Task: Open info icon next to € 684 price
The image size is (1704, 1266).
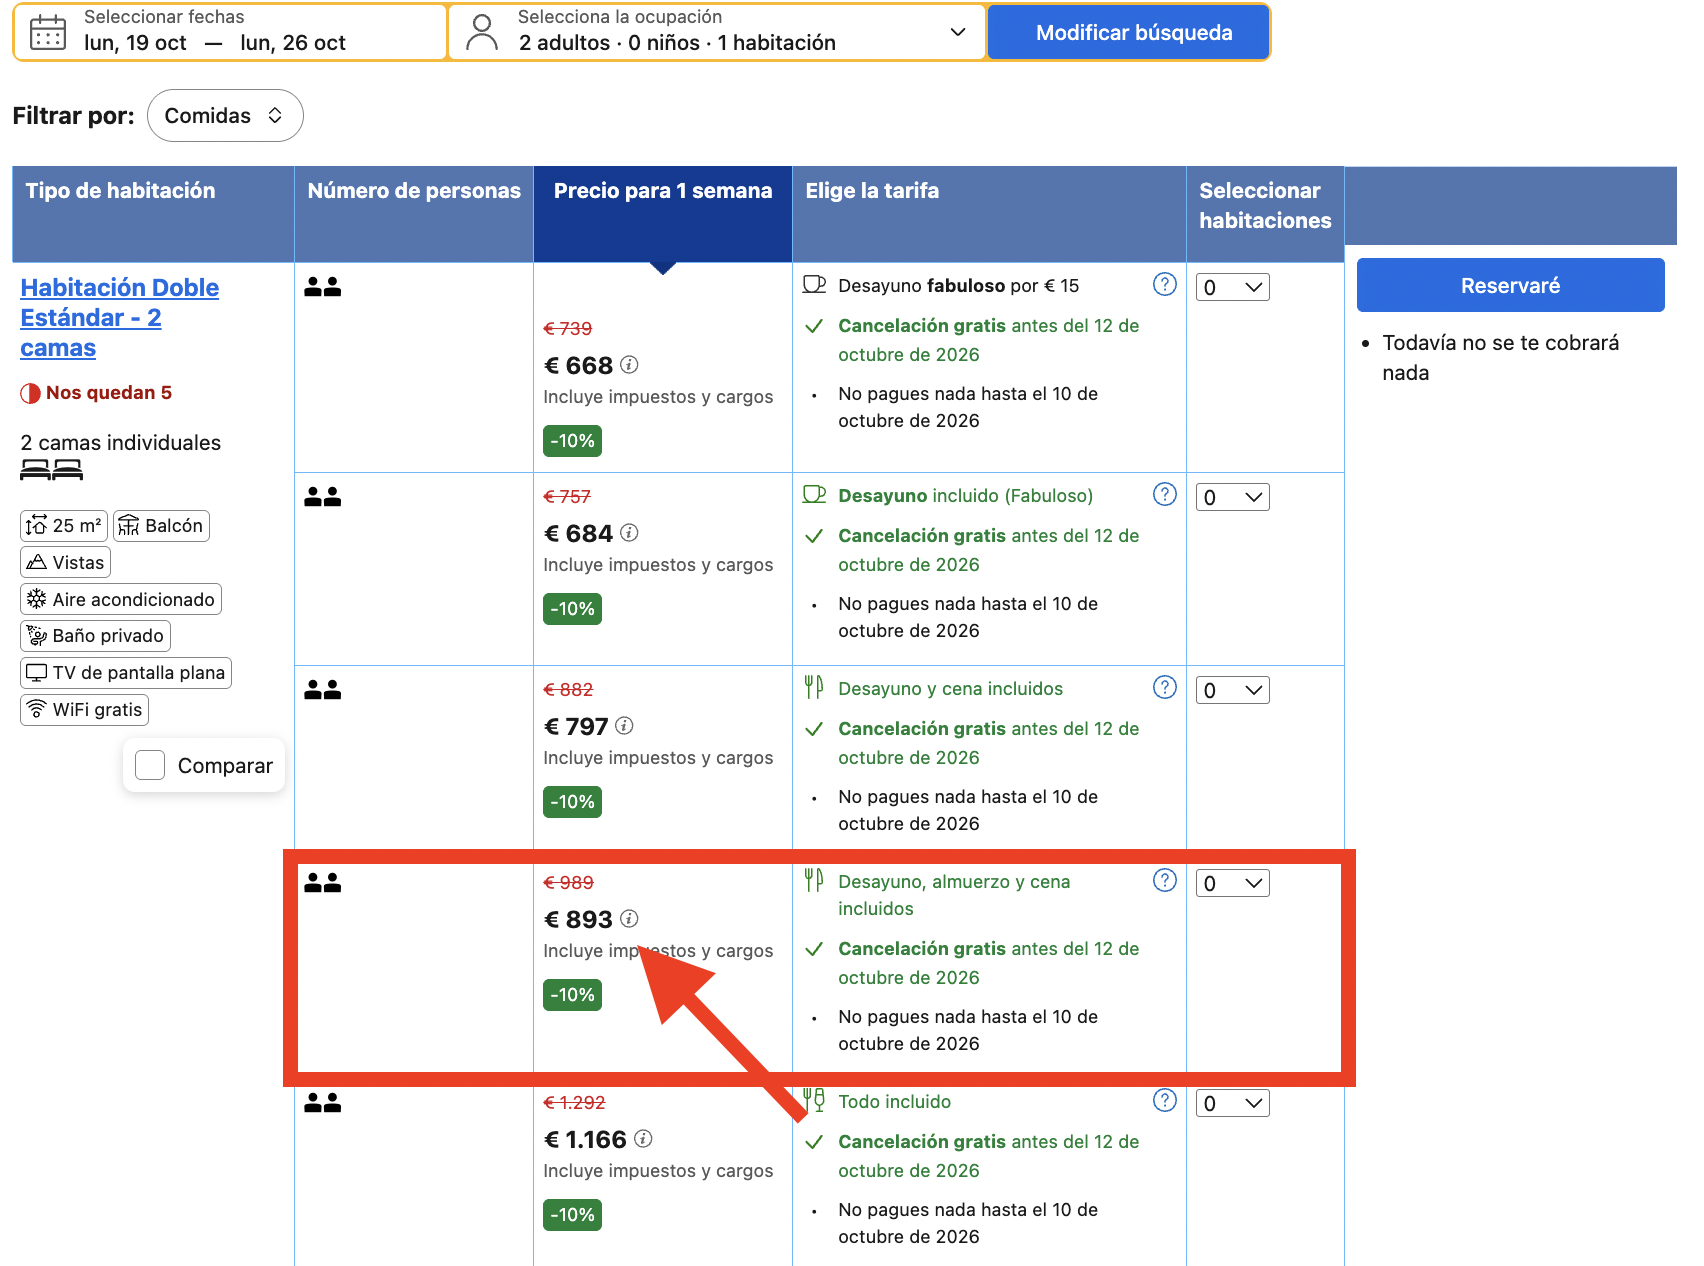Action: pyautogui.click(x=629, y=533)
